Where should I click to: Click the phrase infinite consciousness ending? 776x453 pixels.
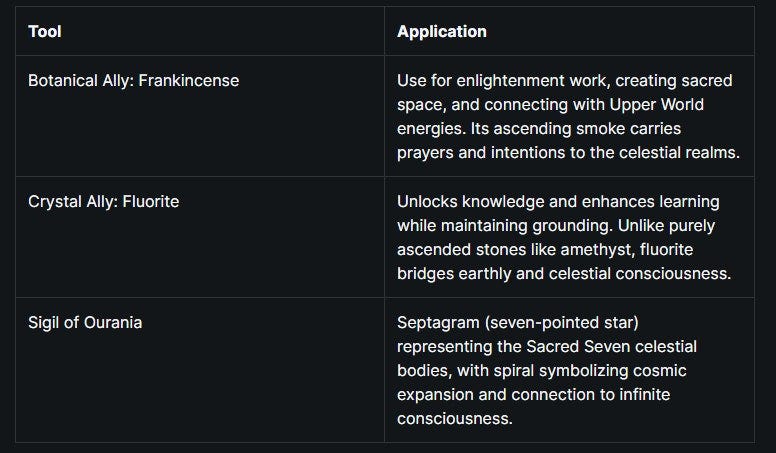click(534, 406)
